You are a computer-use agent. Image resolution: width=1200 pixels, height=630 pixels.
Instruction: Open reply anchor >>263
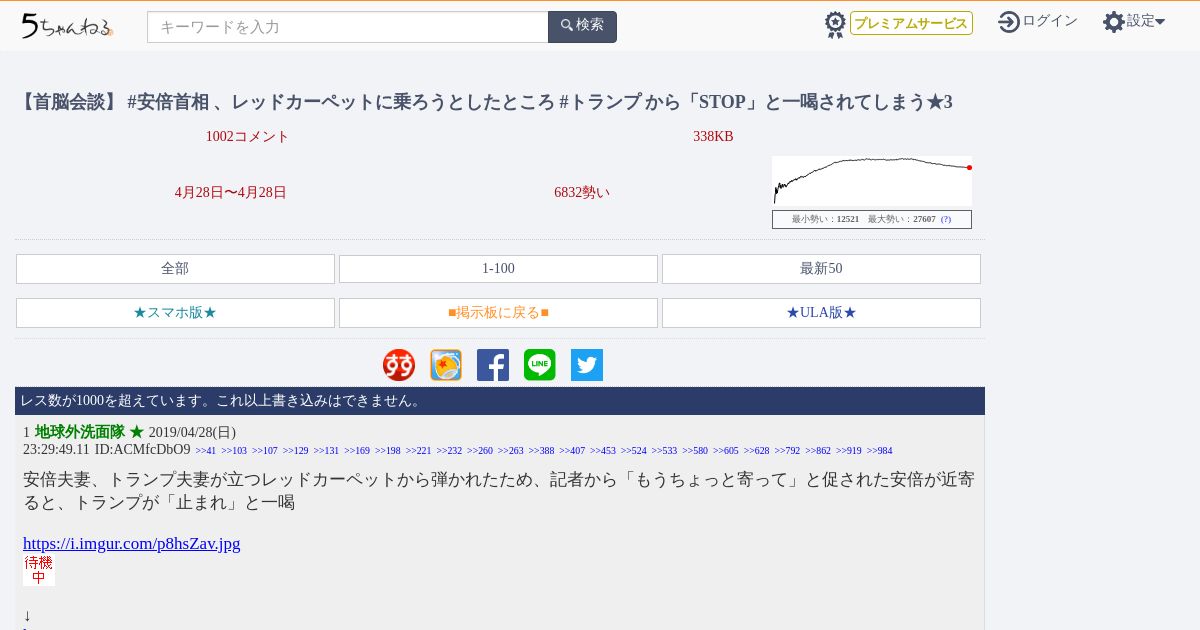coord(511,451)
